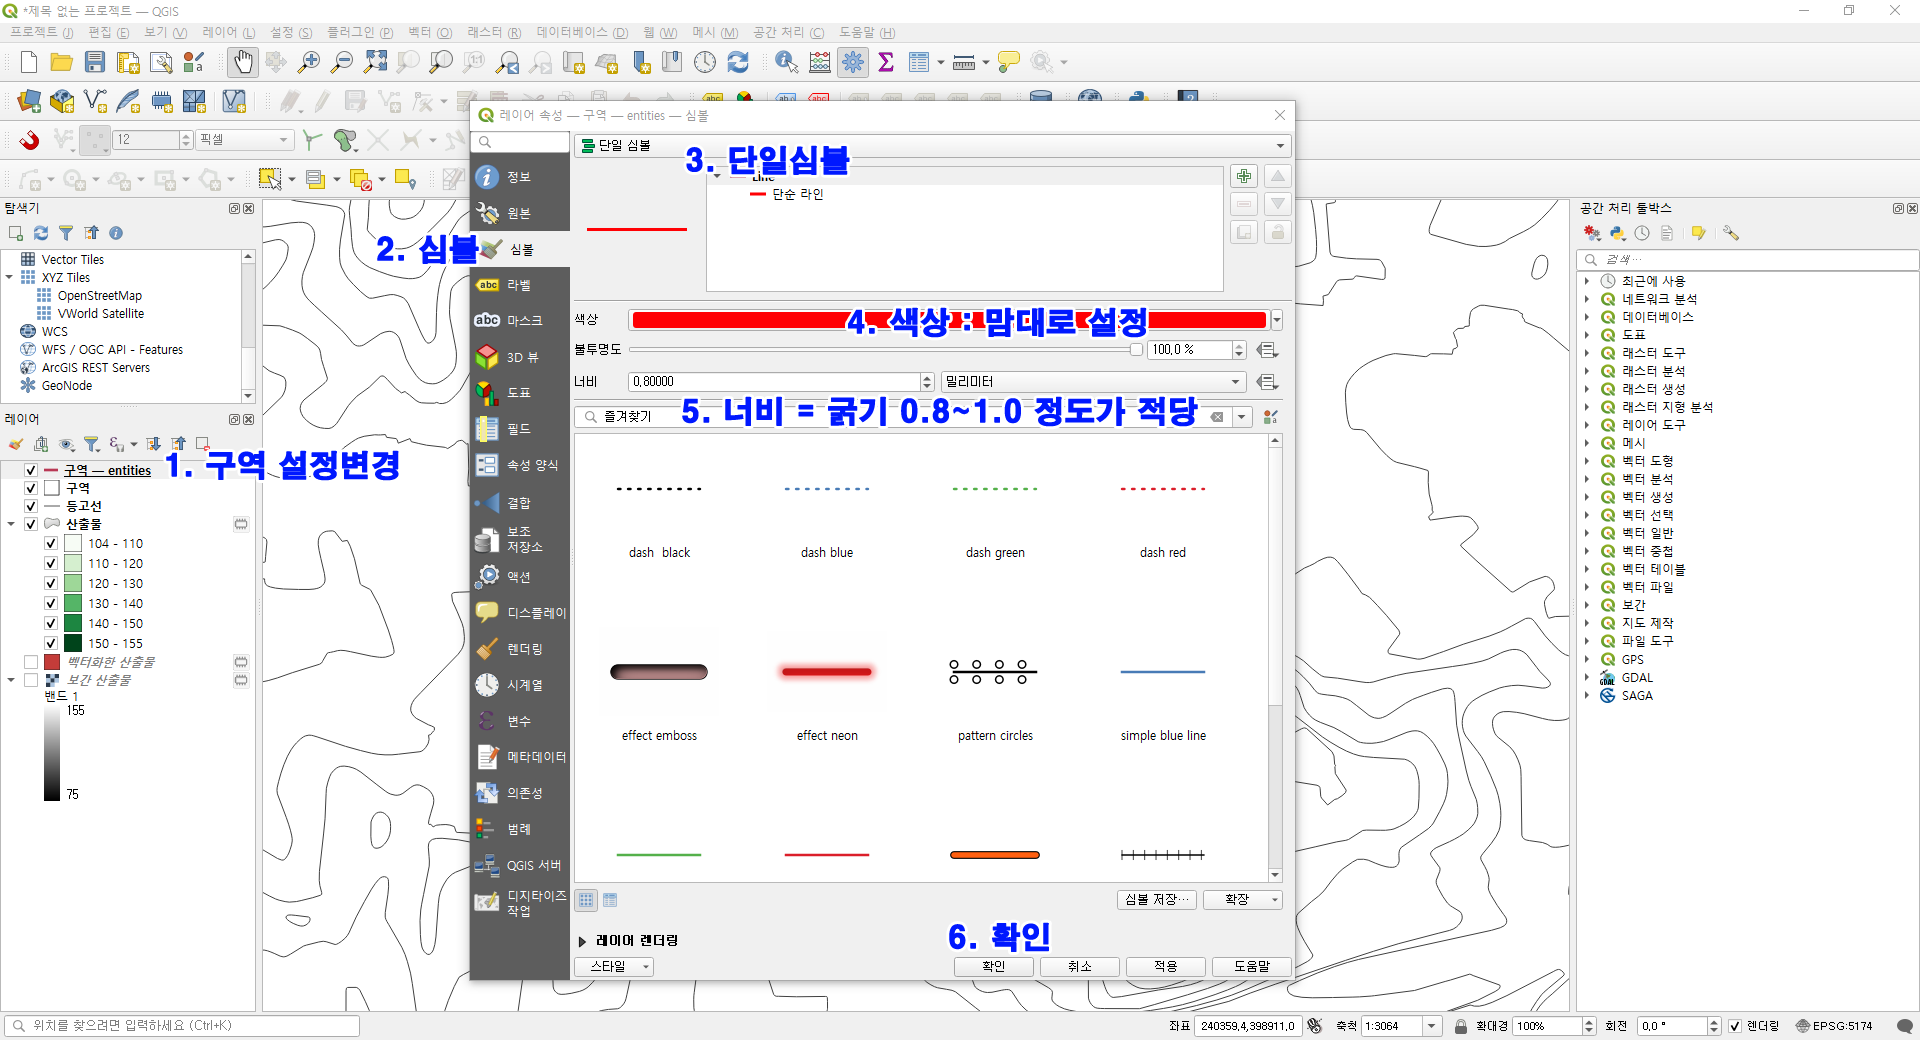Click the Zoom In tool
The width and height of the screenshot is (1920, 1040).
click(309, 62)
